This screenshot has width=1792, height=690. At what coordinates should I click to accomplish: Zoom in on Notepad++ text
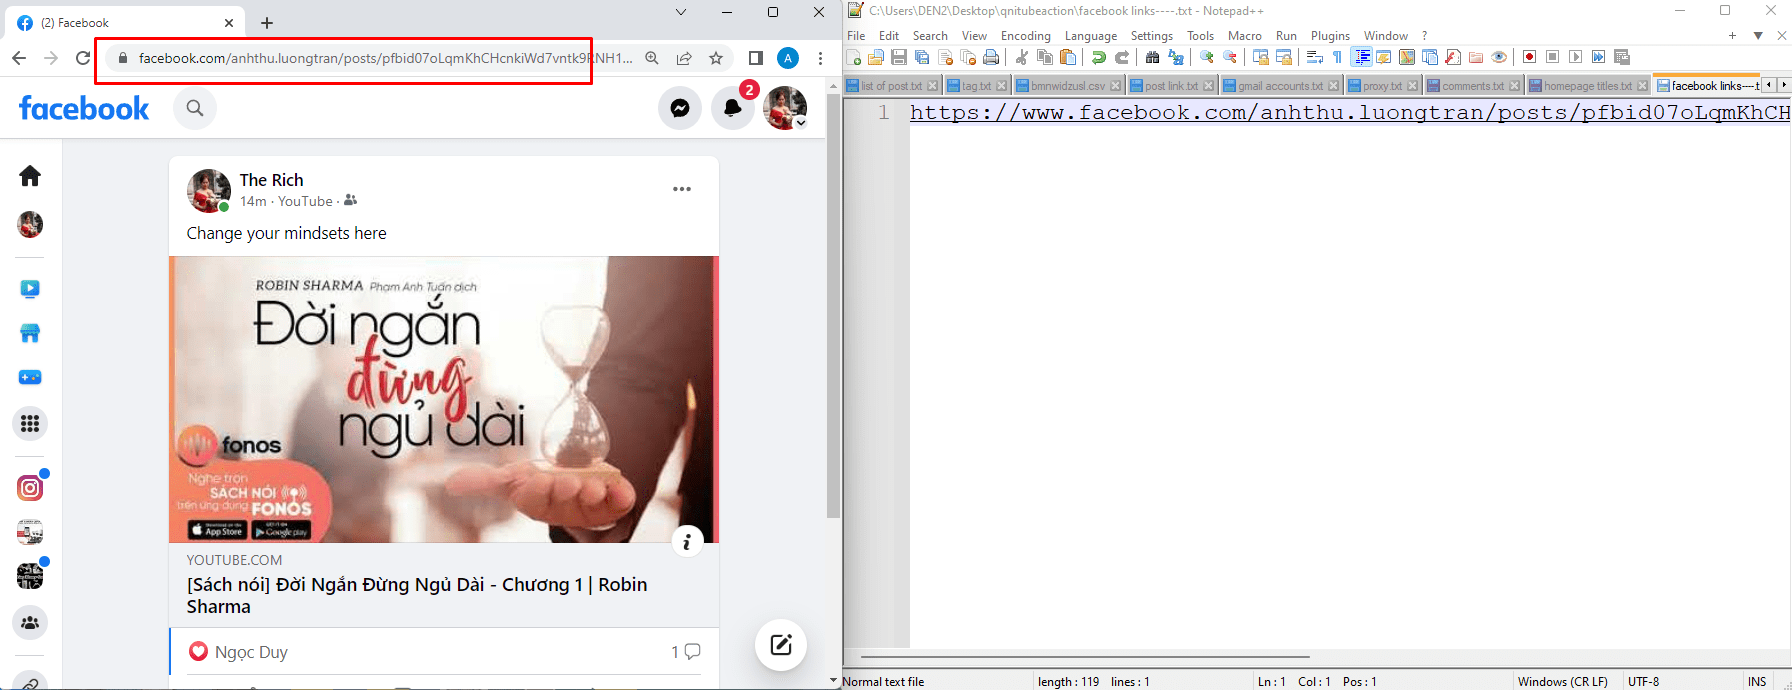point(1206,57)
